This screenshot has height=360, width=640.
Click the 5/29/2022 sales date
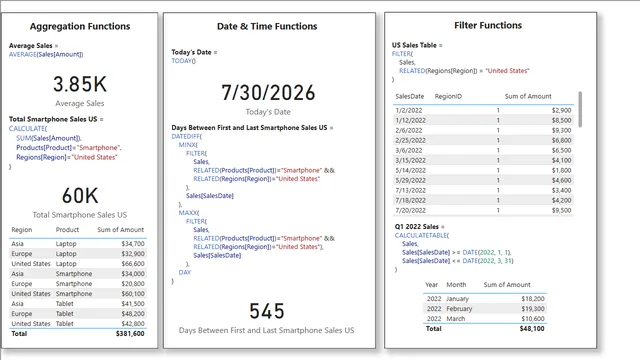pos(410,180)
